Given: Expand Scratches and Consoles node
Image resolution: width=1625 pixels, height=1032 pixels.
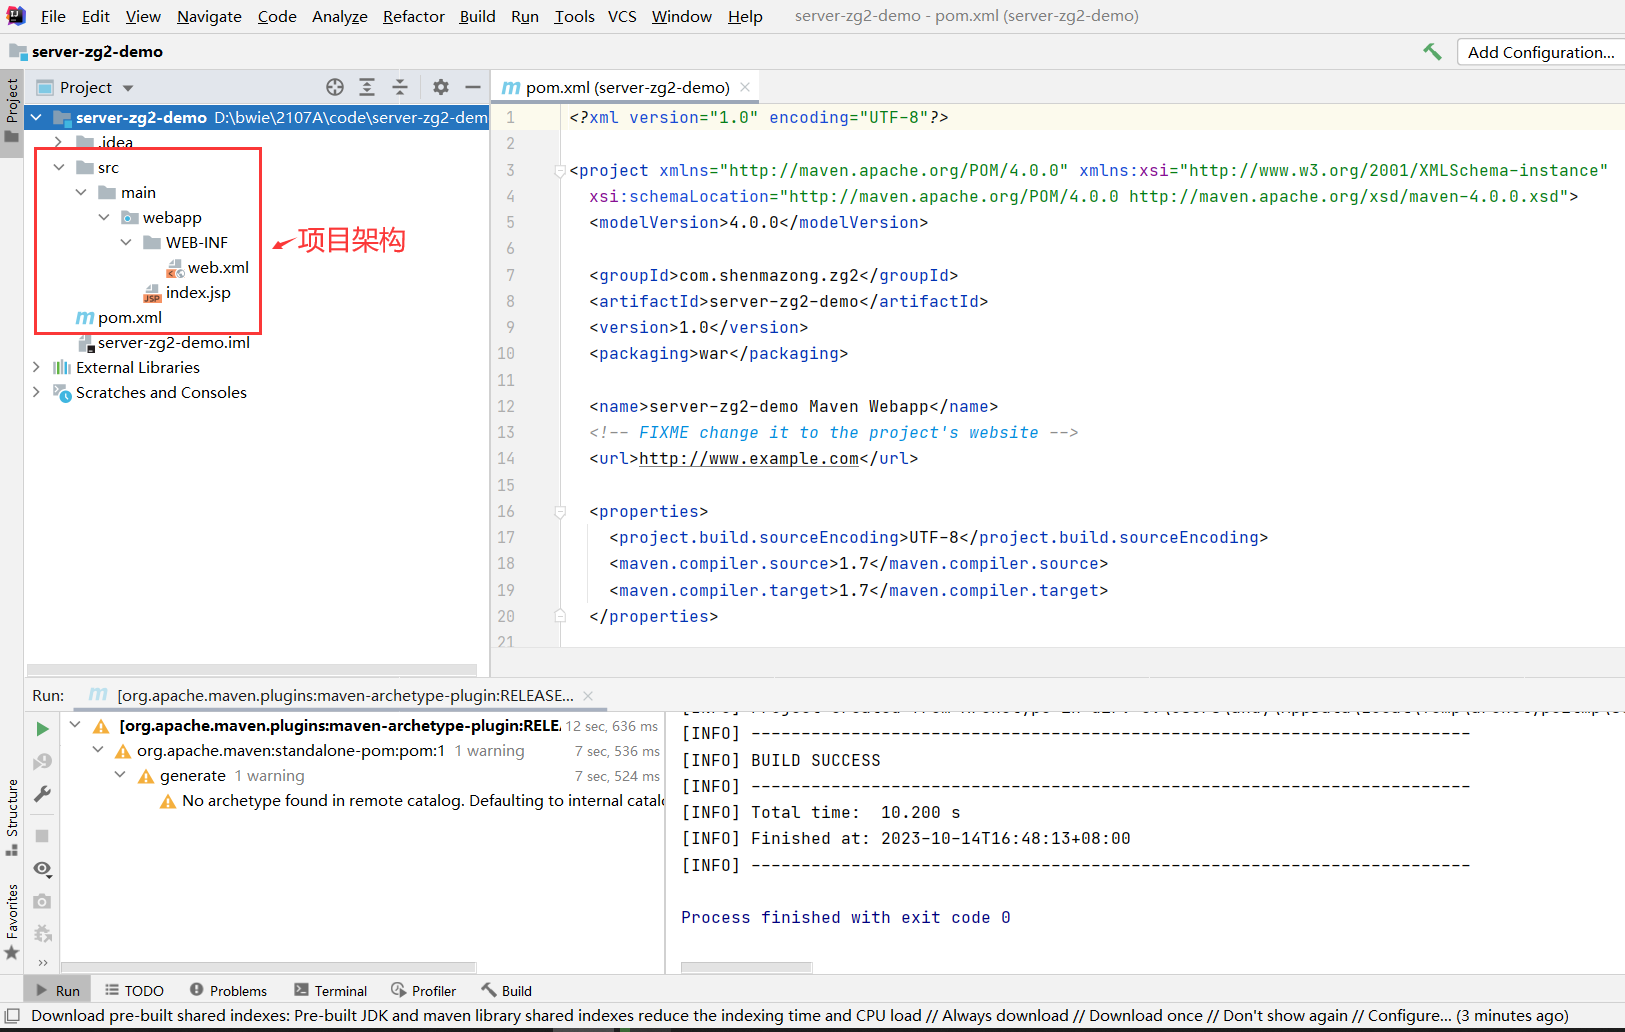Looking at the screenshot, I should coord(37,392).
